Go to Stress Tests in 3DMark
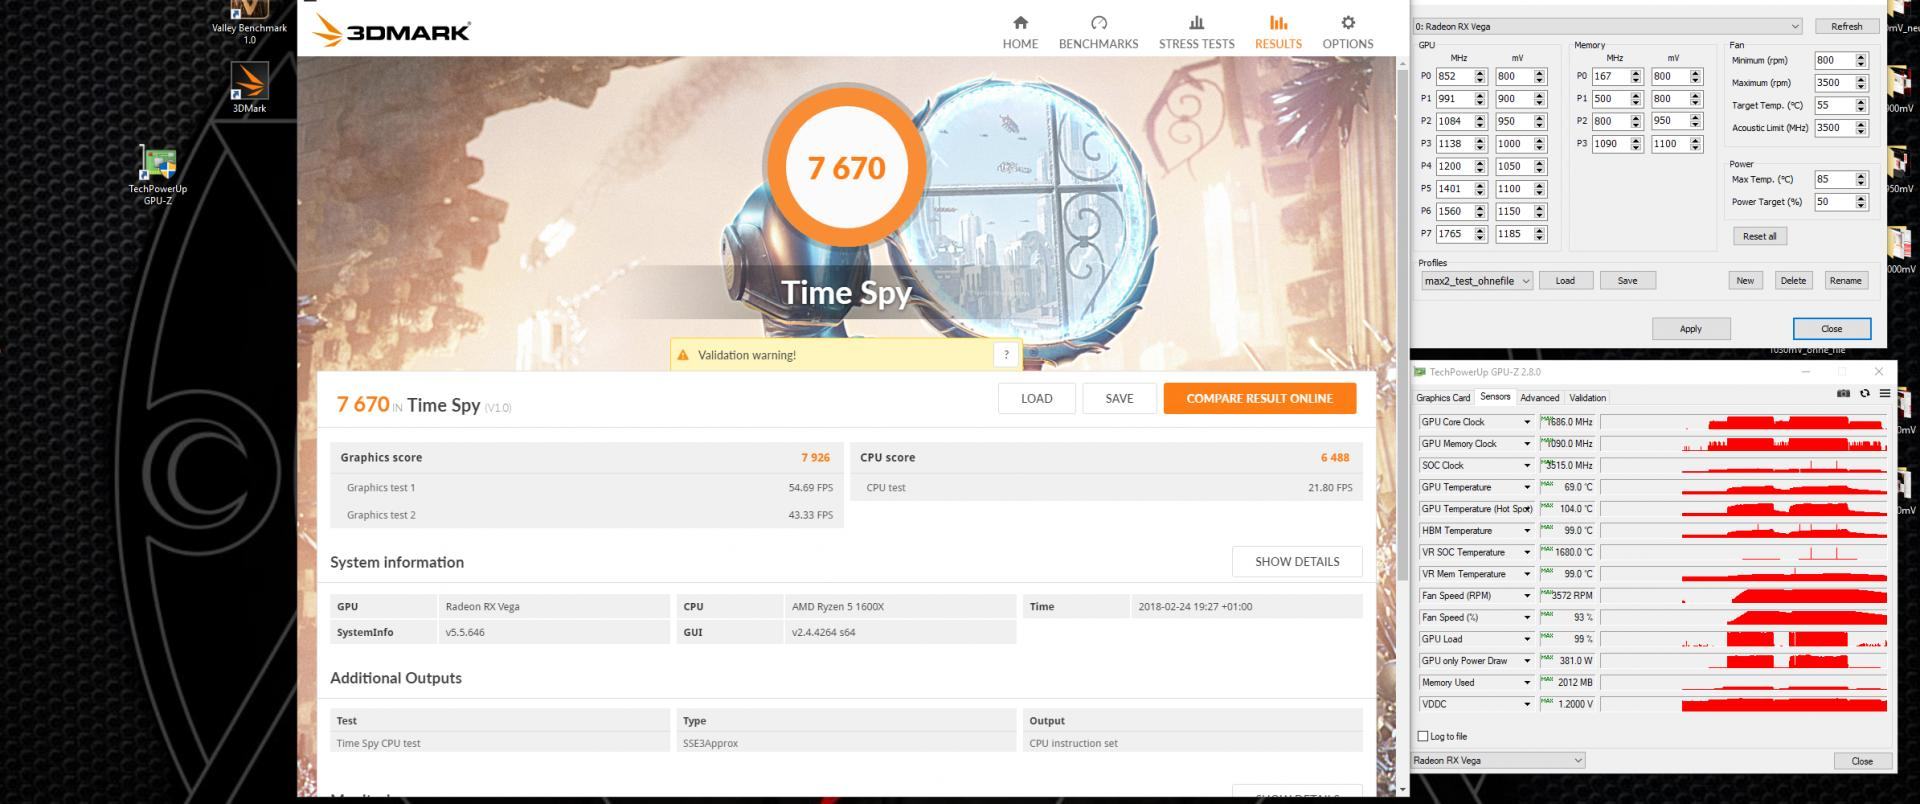Viewport: 1920px width, 804px height. (x=1196, y=32)
